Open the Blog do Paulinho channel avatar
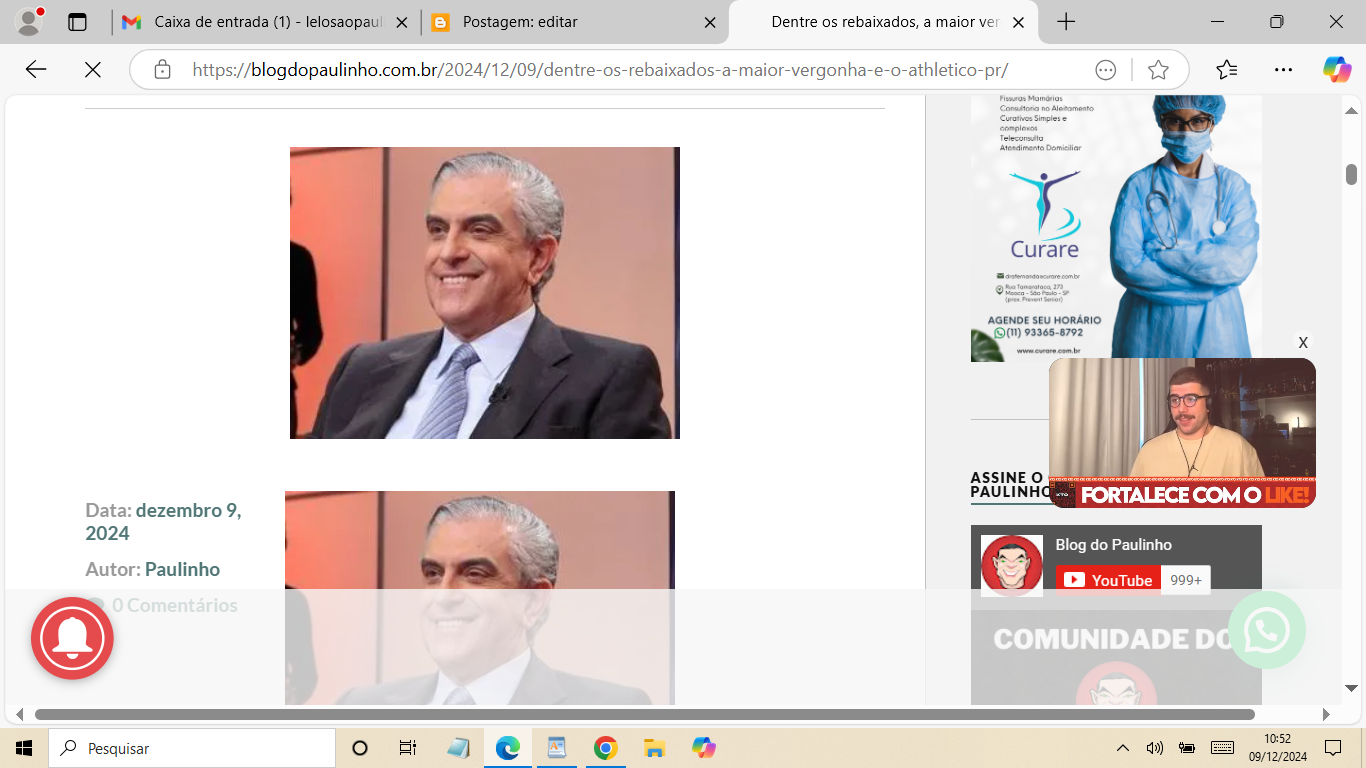This screenshot has height=768, width=1366. tap(1011, 565)
